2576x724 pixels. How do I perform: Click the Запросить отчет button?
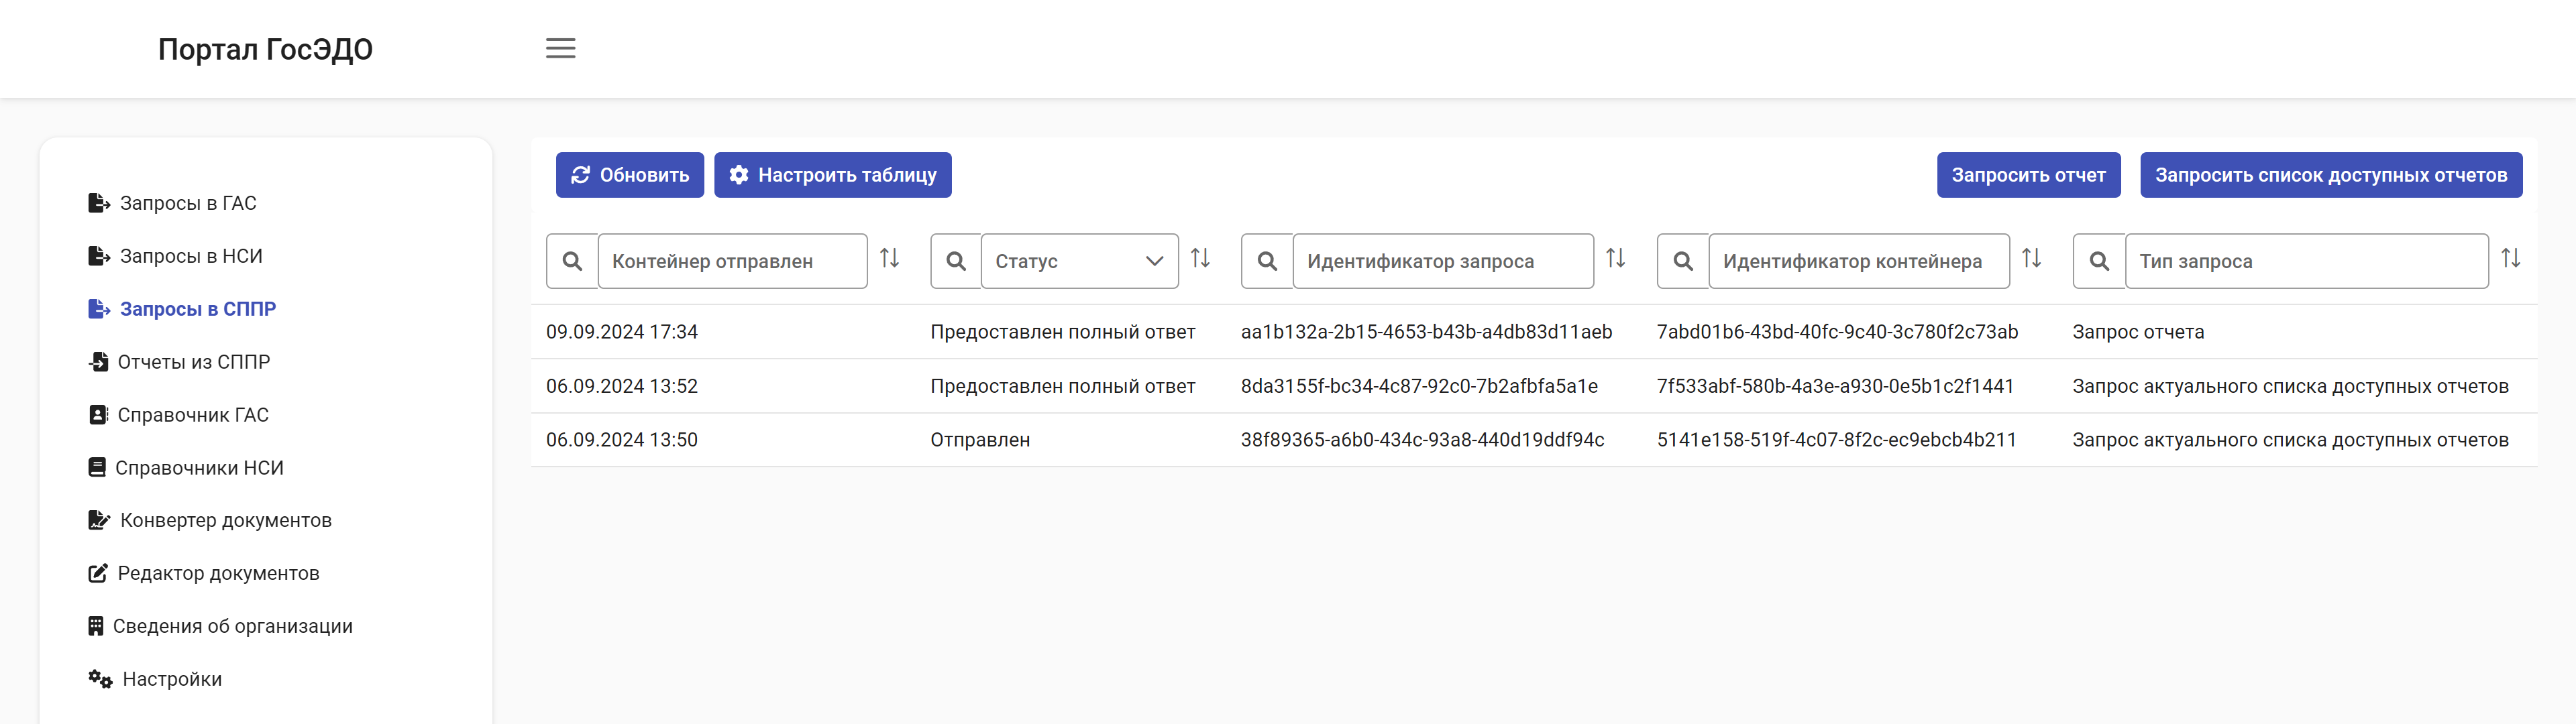pyautogui.click(x=2028, y=175)
